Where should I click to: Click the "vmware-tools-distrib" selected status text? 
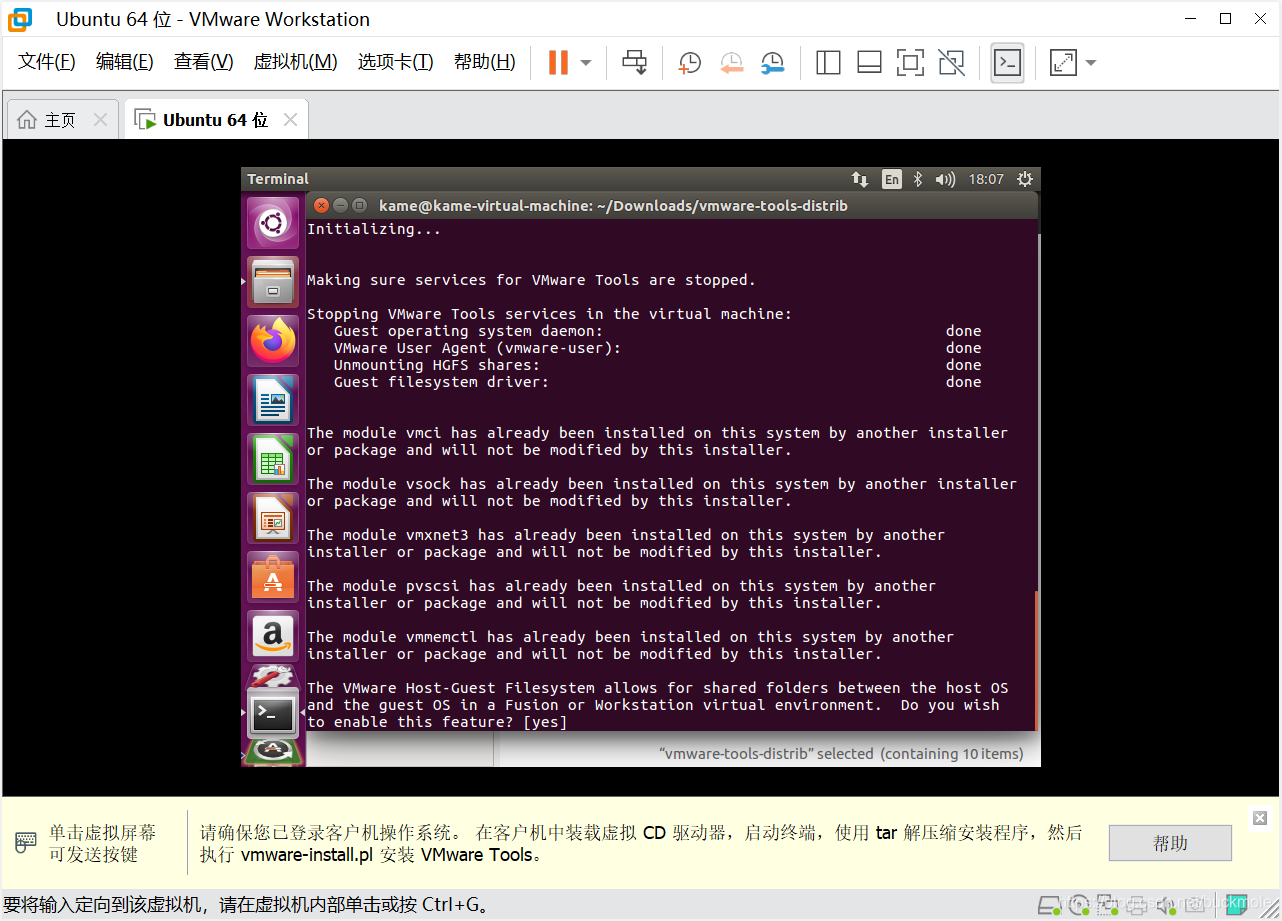point(841,754)
